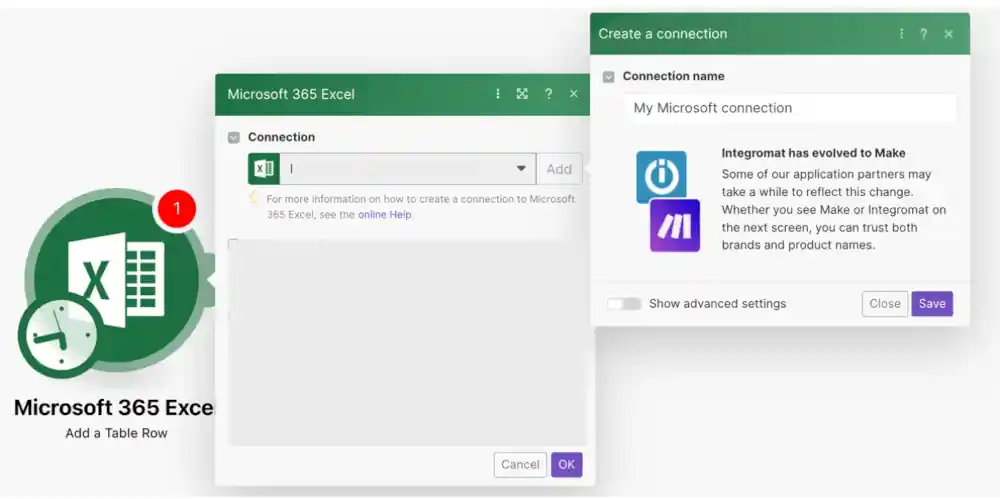Click the Microsoft 365 Excel module icon
Image resolution: width=1000 pixels, height=499 pixels.
116,279
